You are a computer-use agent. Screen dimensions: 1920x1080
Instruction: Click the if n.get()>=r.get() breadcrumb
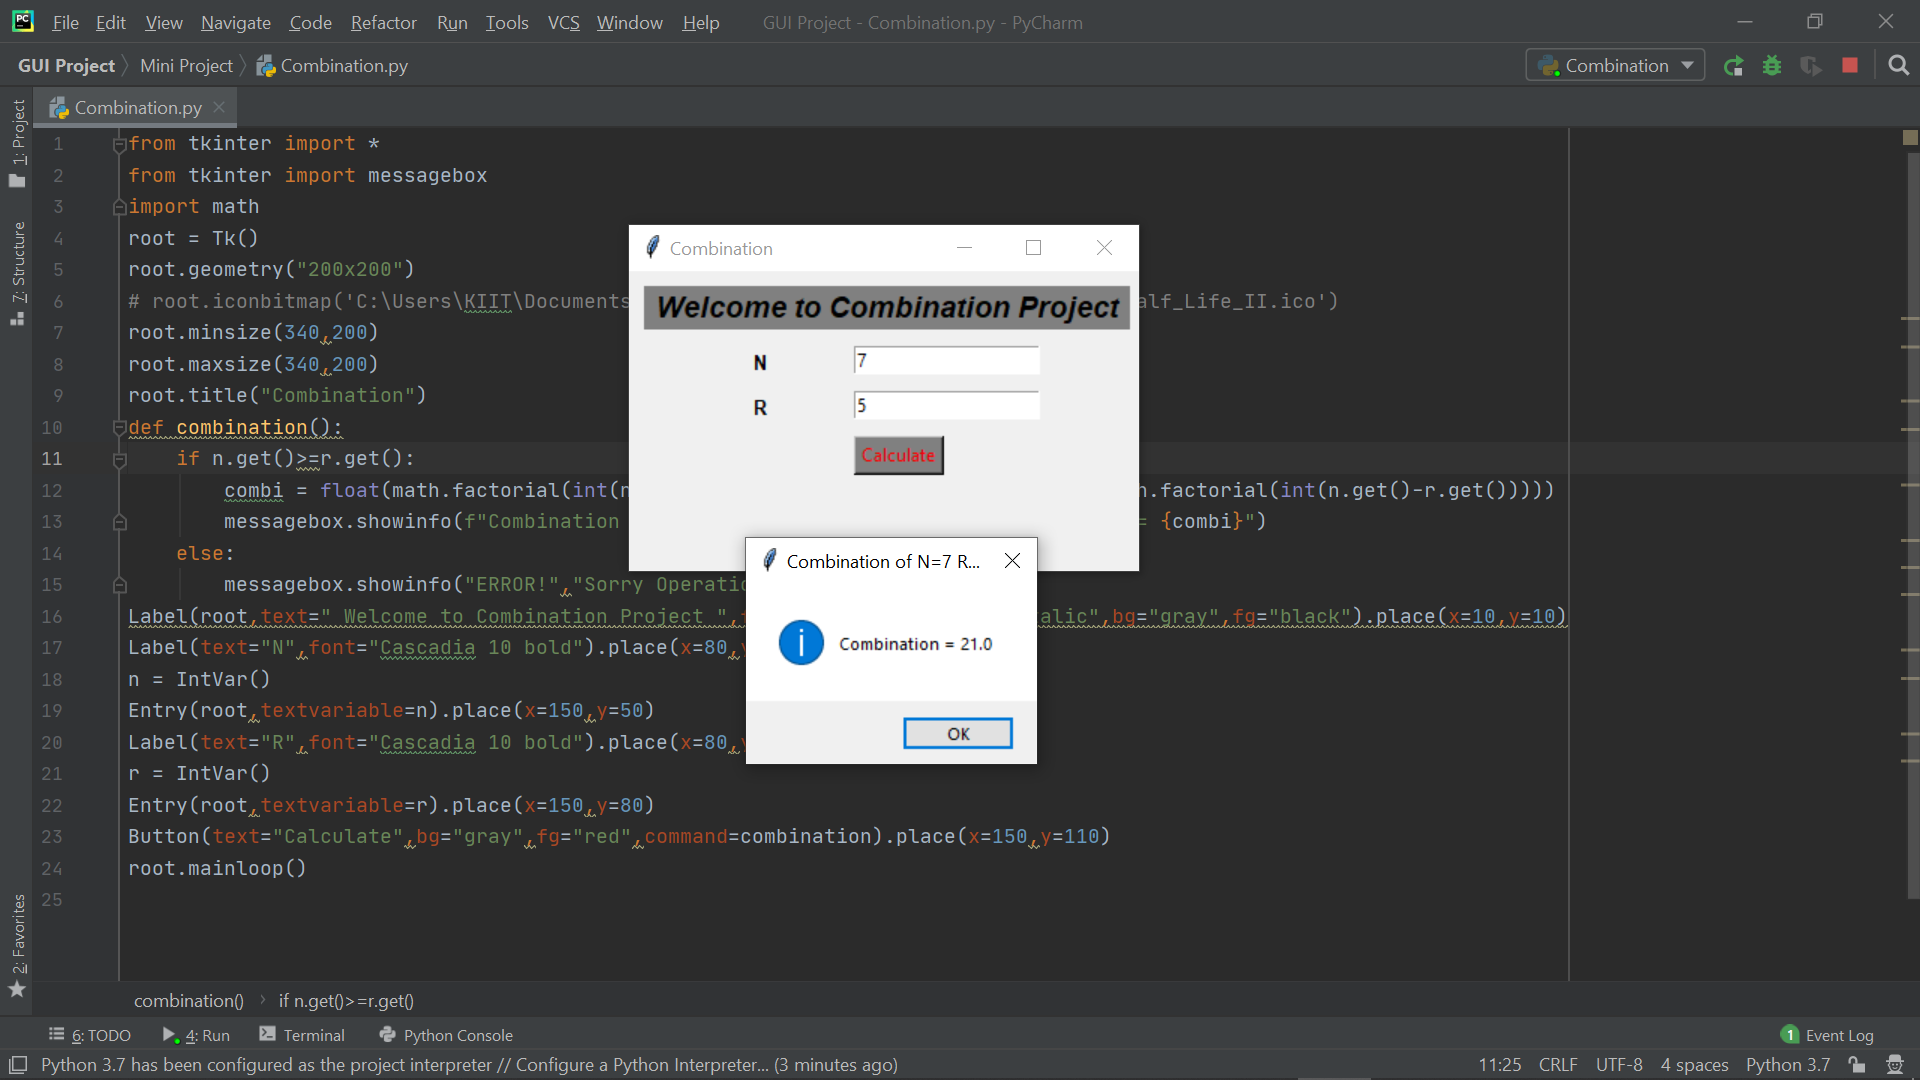[346, 1001]
